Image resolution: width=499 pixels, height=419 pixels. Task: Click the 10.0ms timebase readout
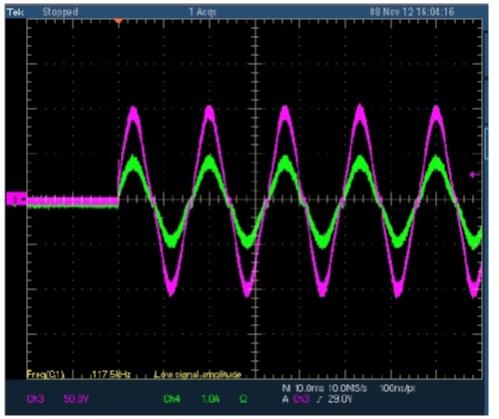309,389
